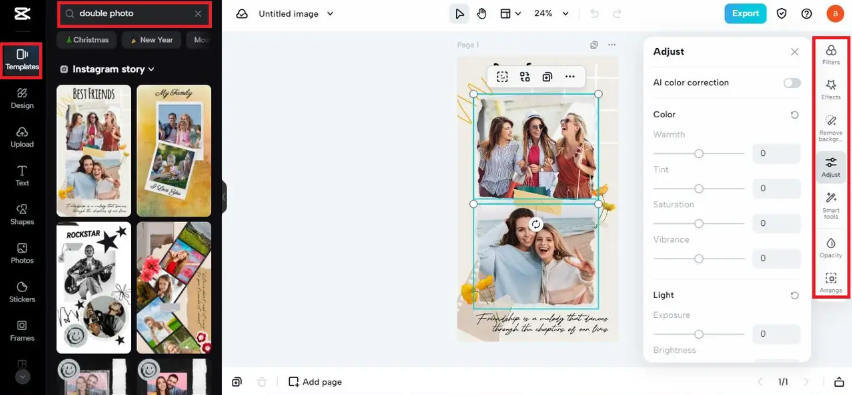Open the Effects tool
This screenshot has height=395, width=852.
(831, 89)
